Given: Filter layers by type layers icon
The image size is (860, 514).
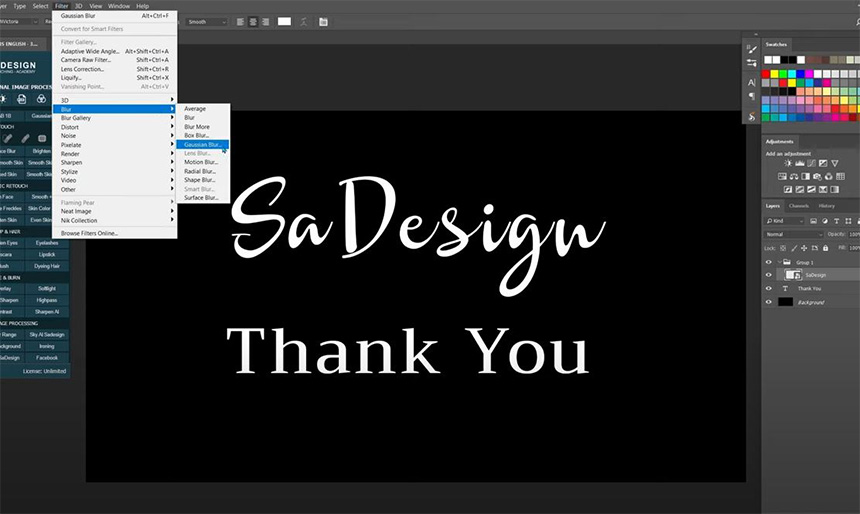Looking at the screenshot, I should click(x=836, y=221).
